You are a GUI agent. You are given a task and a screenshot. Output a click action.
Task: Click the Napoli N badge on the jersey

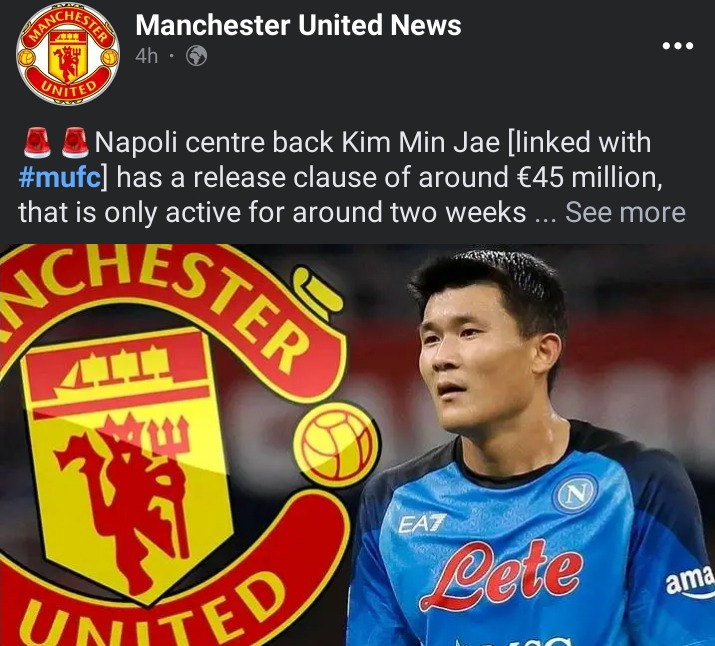pyautogui.click(x=575, y=494)
